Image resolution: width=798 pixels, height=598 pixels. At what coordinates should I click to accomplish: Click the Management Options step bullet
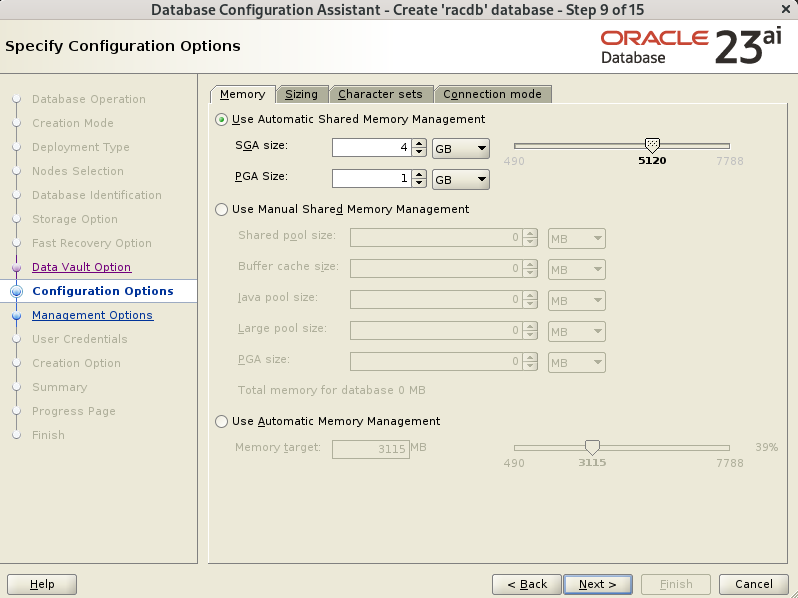pyautogui.click(x=16, y=316)
